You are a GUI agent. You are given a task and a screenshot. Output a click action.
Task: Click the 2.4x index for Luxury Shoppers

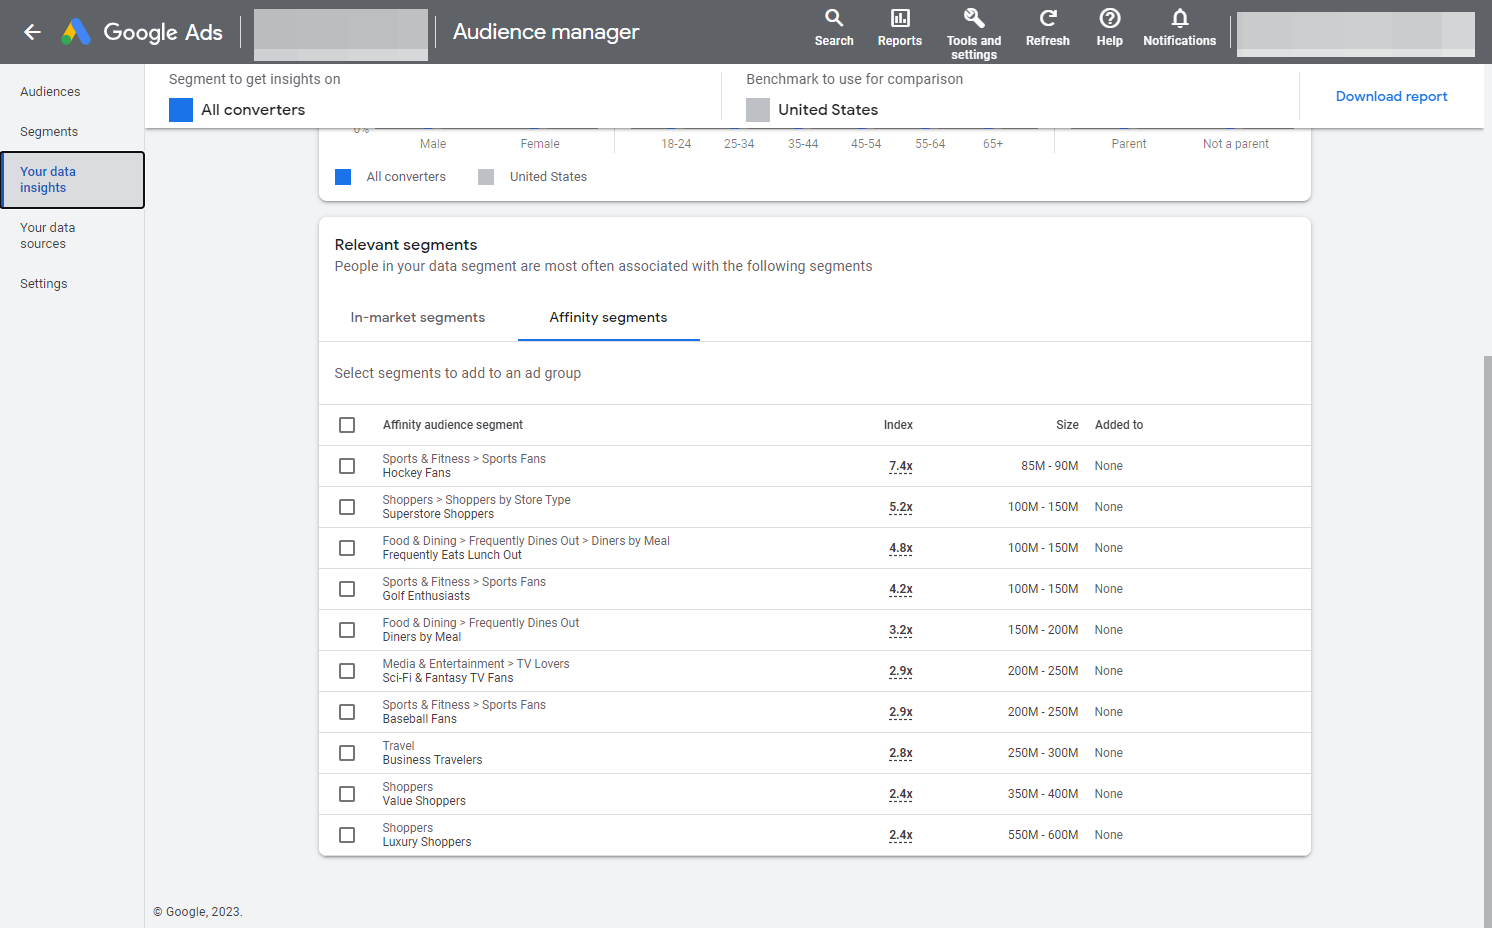click(x=901, y=835)
